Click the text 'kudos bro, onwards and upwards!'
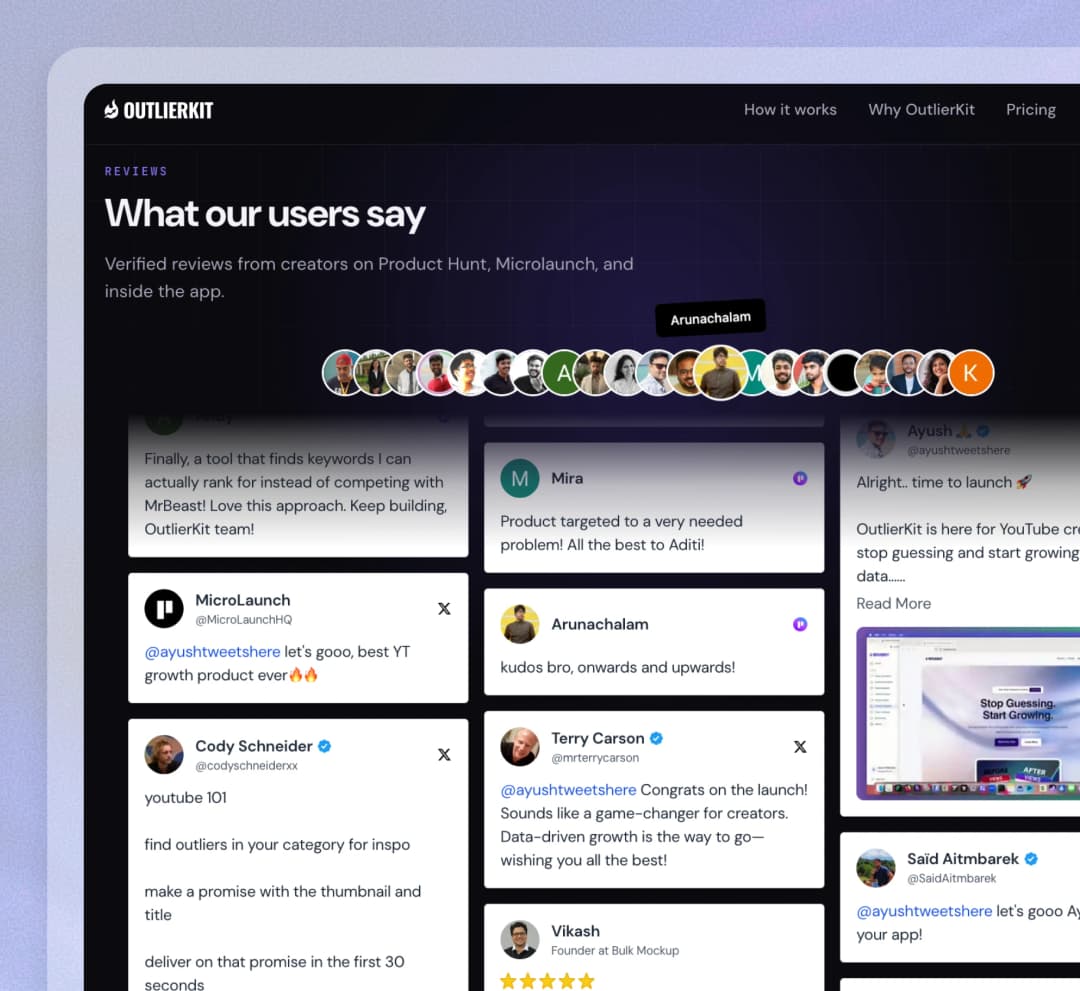This screenshot has width=1080, height=991. [x=618, y=667]
